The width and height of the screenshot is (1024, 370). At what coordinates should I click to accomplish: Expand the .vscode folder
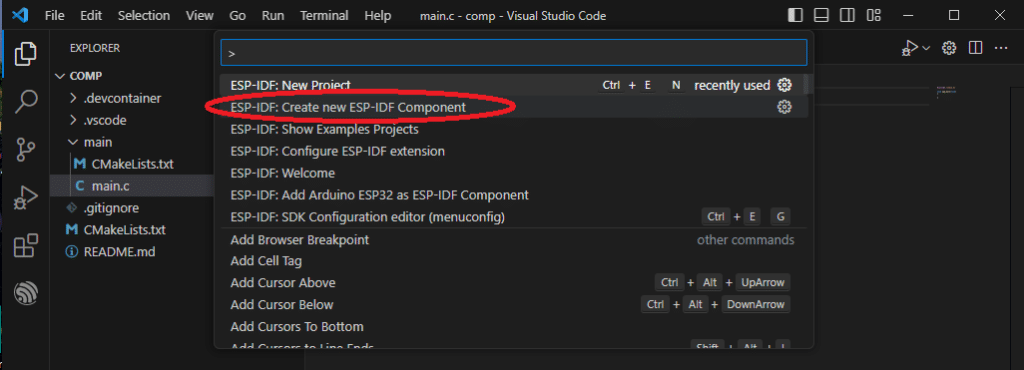tap(132, 120)
